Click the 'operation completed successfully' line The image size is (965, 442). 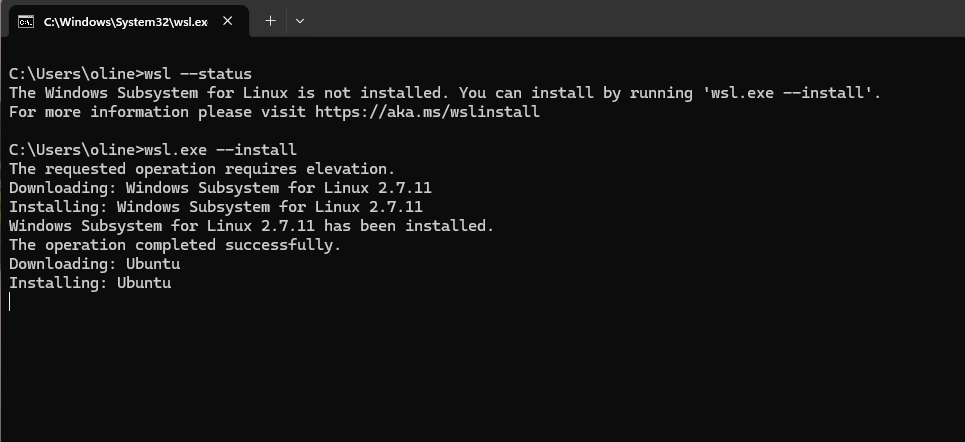[x=175, y=245]
